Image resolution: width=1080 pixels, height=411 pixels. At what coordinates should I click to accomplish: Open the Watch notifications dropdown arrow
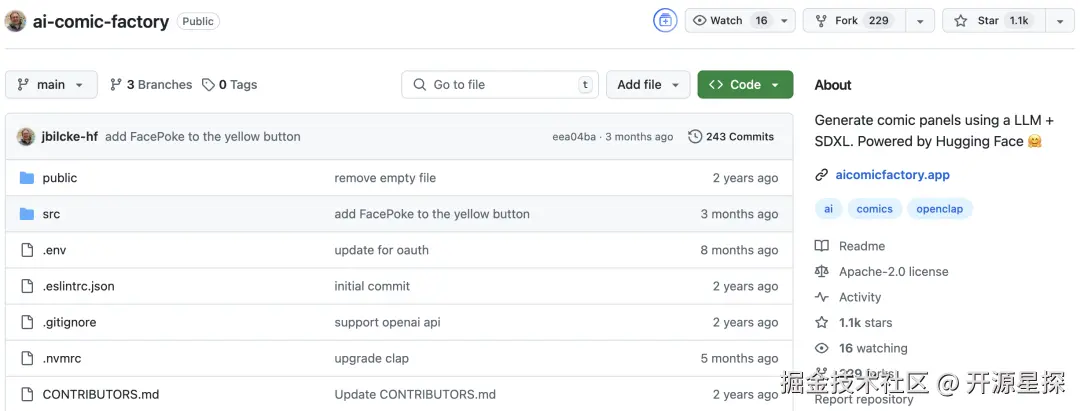coord(785,21)
